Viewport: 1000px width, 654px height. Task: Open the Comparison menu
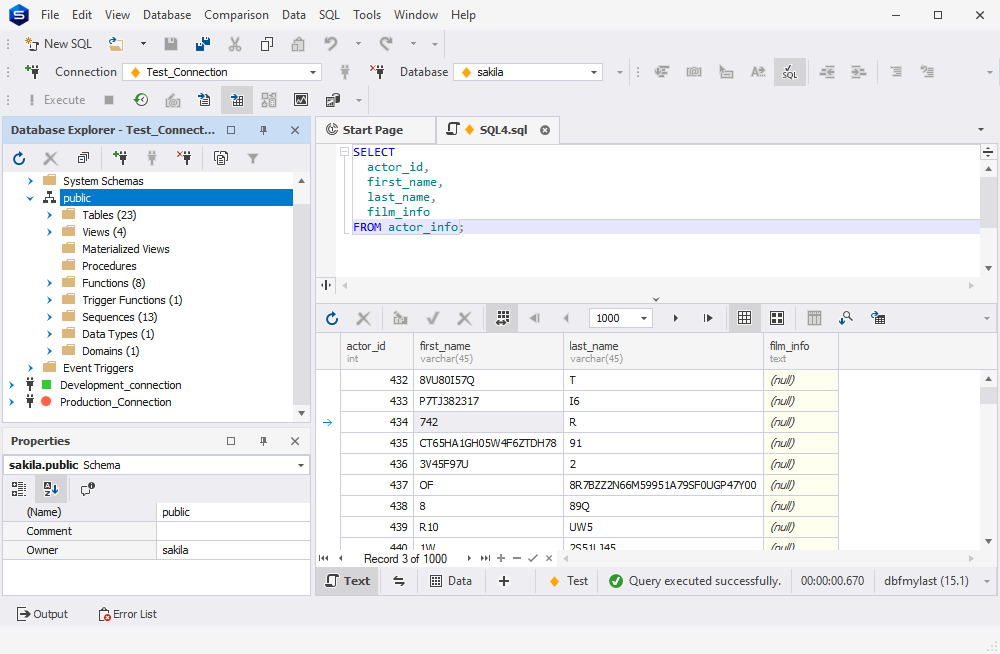236,15
